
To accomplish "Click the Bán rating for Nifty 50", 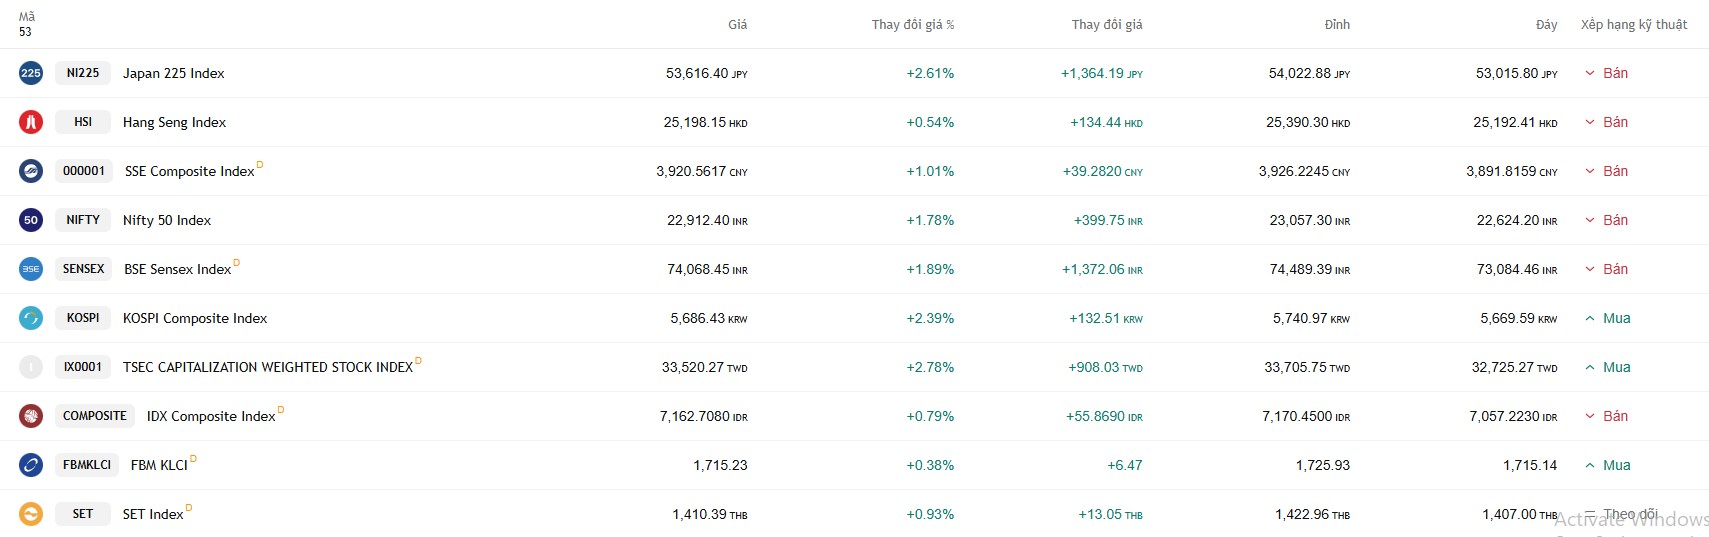I will coord(1615,220).
